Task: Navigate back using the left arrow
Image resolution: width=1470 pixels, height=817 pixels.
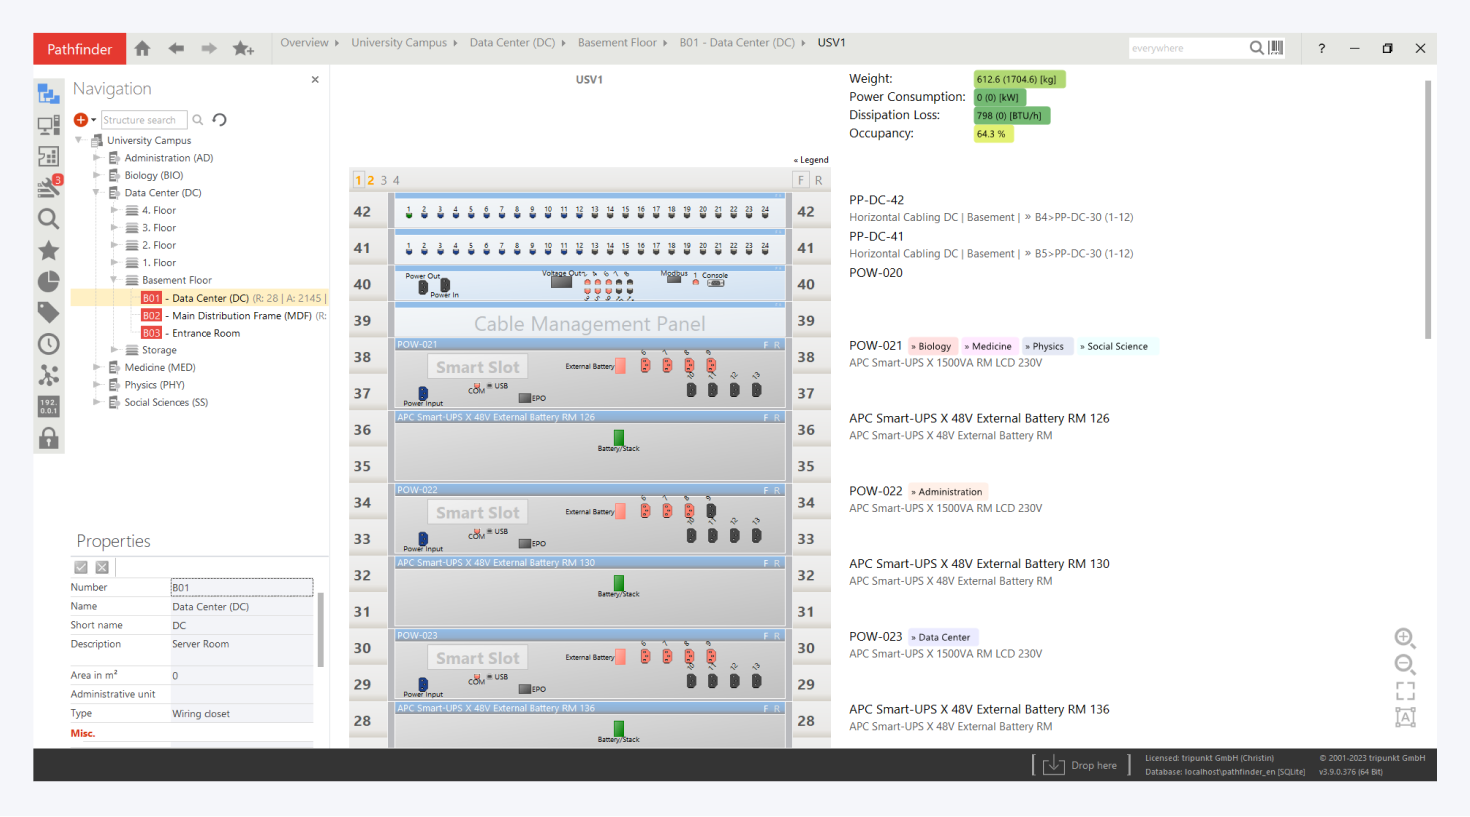Action: tap(176, 48)
